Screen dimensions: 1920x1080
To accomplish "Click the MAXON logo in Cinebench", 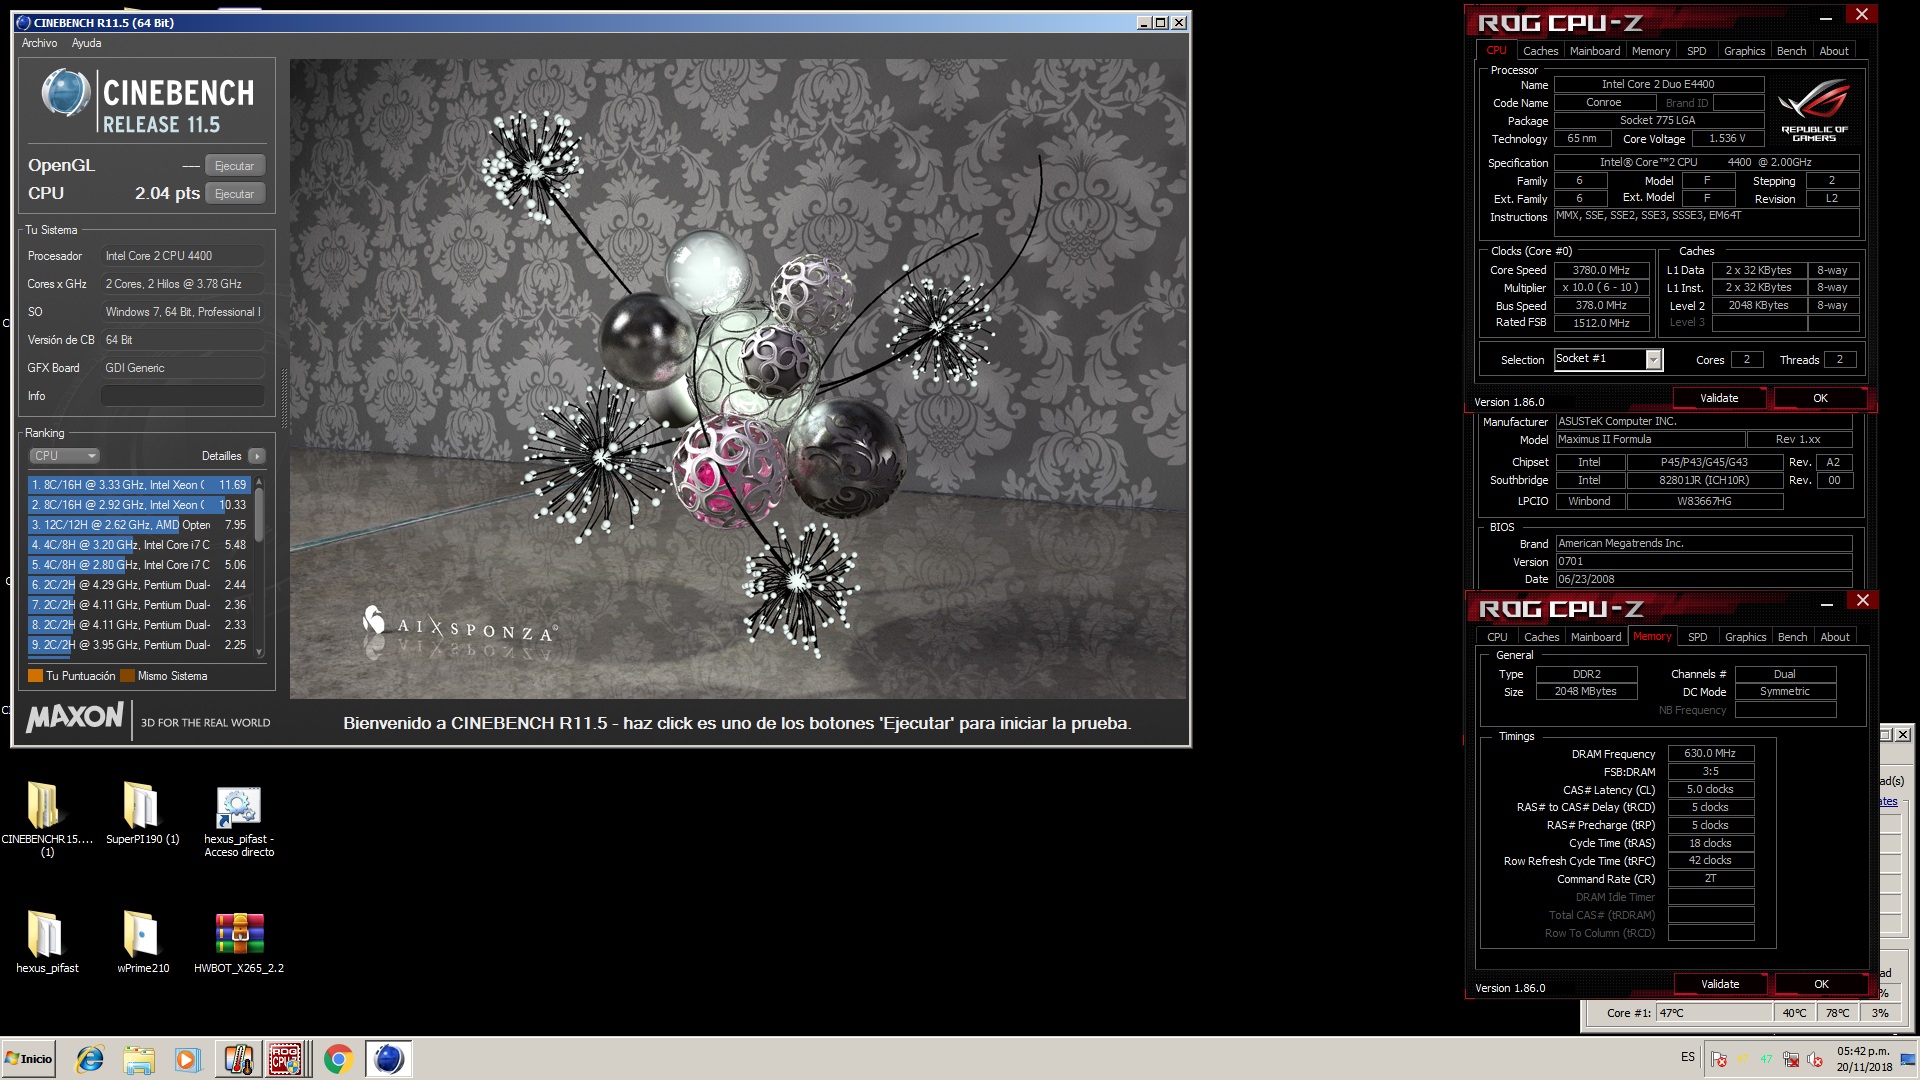I will pyautogui.click(x=75, y=717).
